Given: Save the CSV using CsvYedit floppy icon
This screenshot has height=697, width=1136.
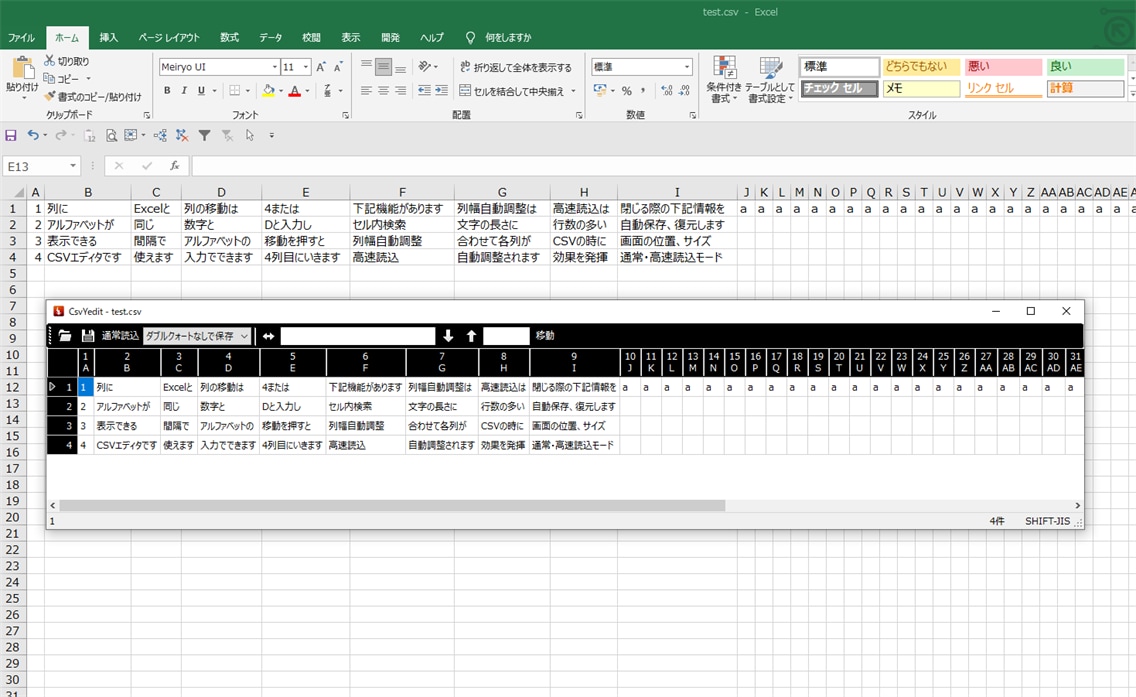Looking at the screenshot, I should coord(88,335).
